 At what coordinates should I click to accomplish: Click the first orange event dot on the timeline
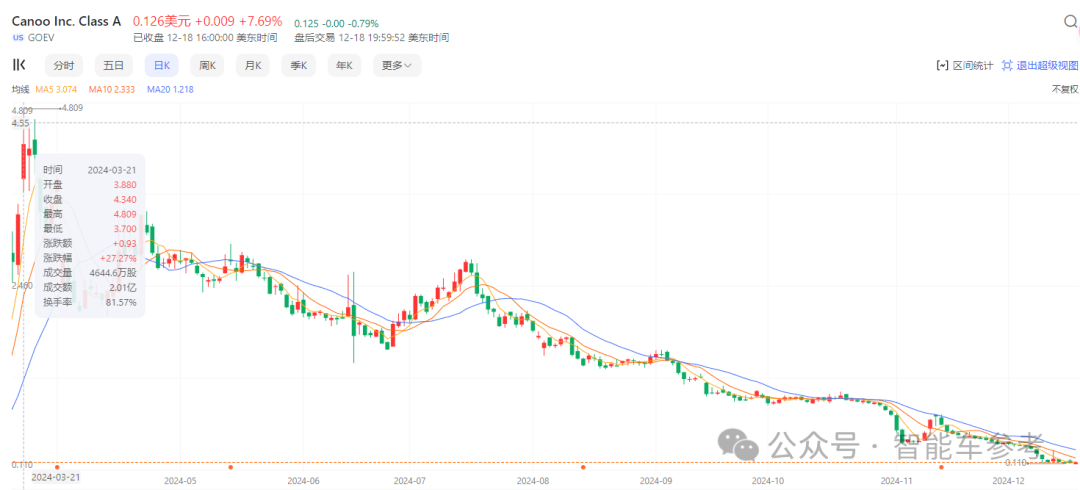57,466
